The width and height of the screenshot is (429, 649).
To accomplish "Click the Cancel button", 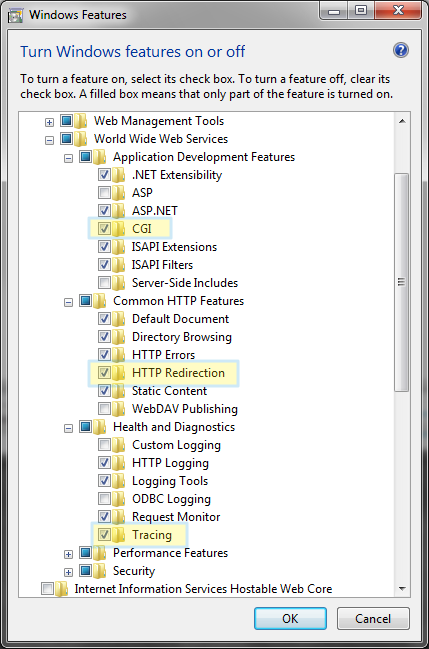I will click(373, 618).
